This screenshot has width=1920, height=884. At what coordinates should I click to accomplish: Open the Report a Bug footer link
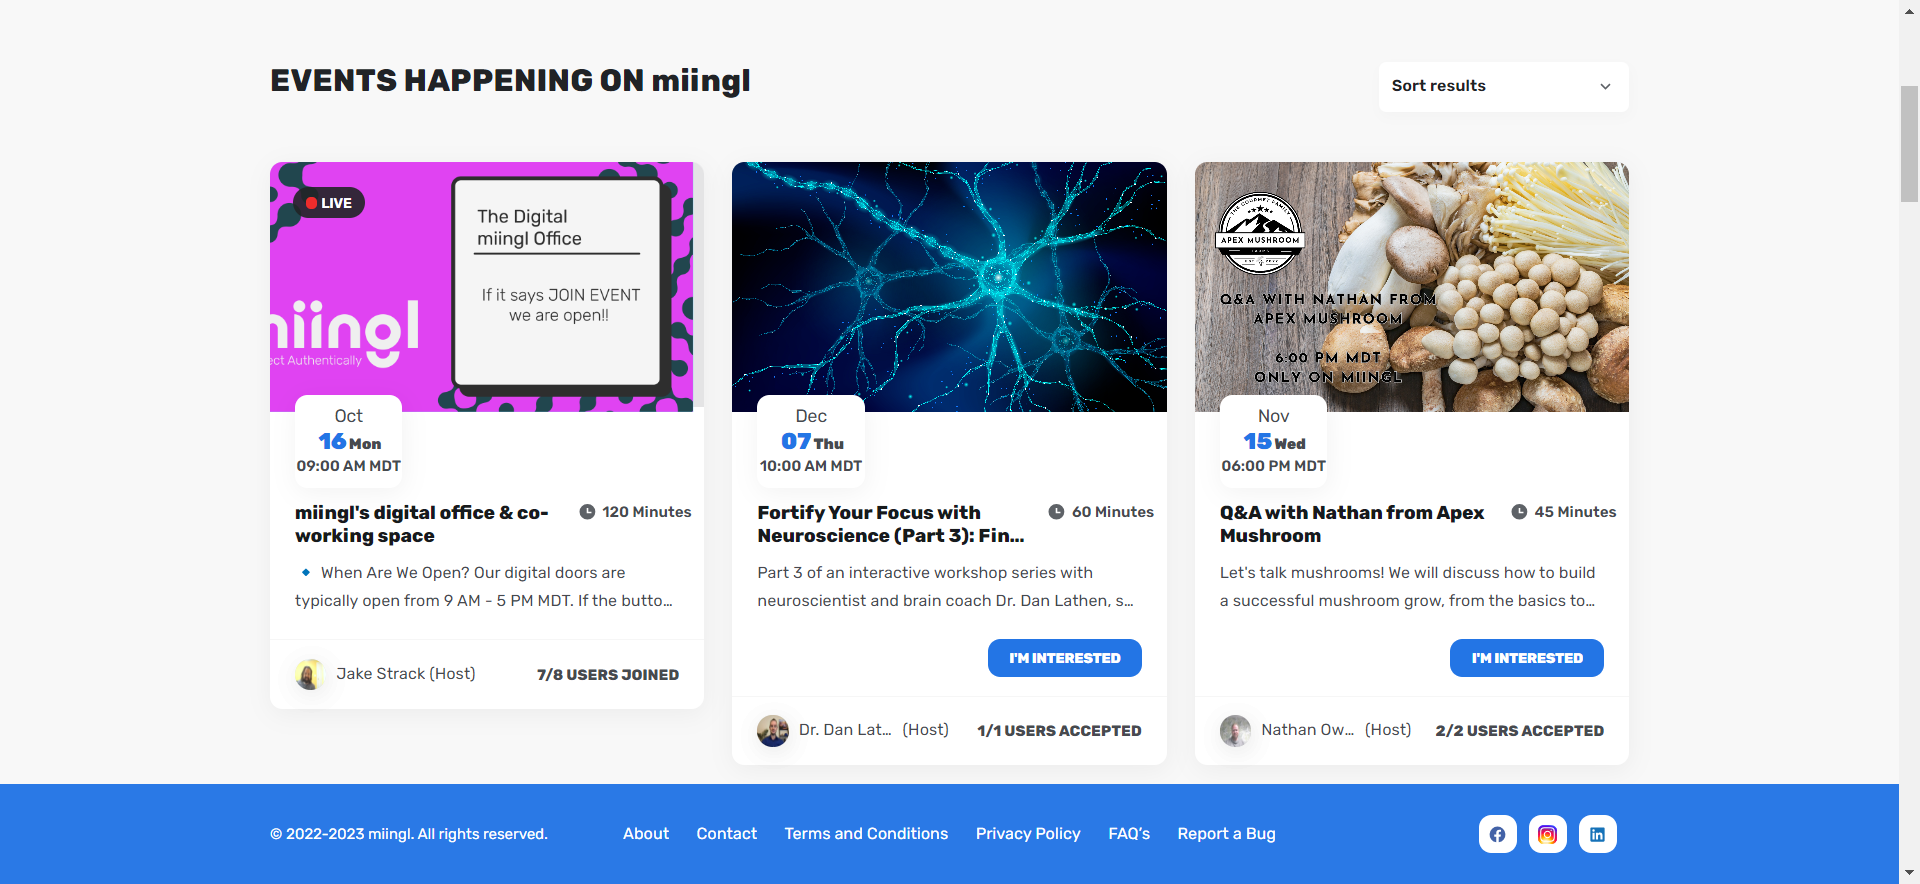[x=1226, y=834]
